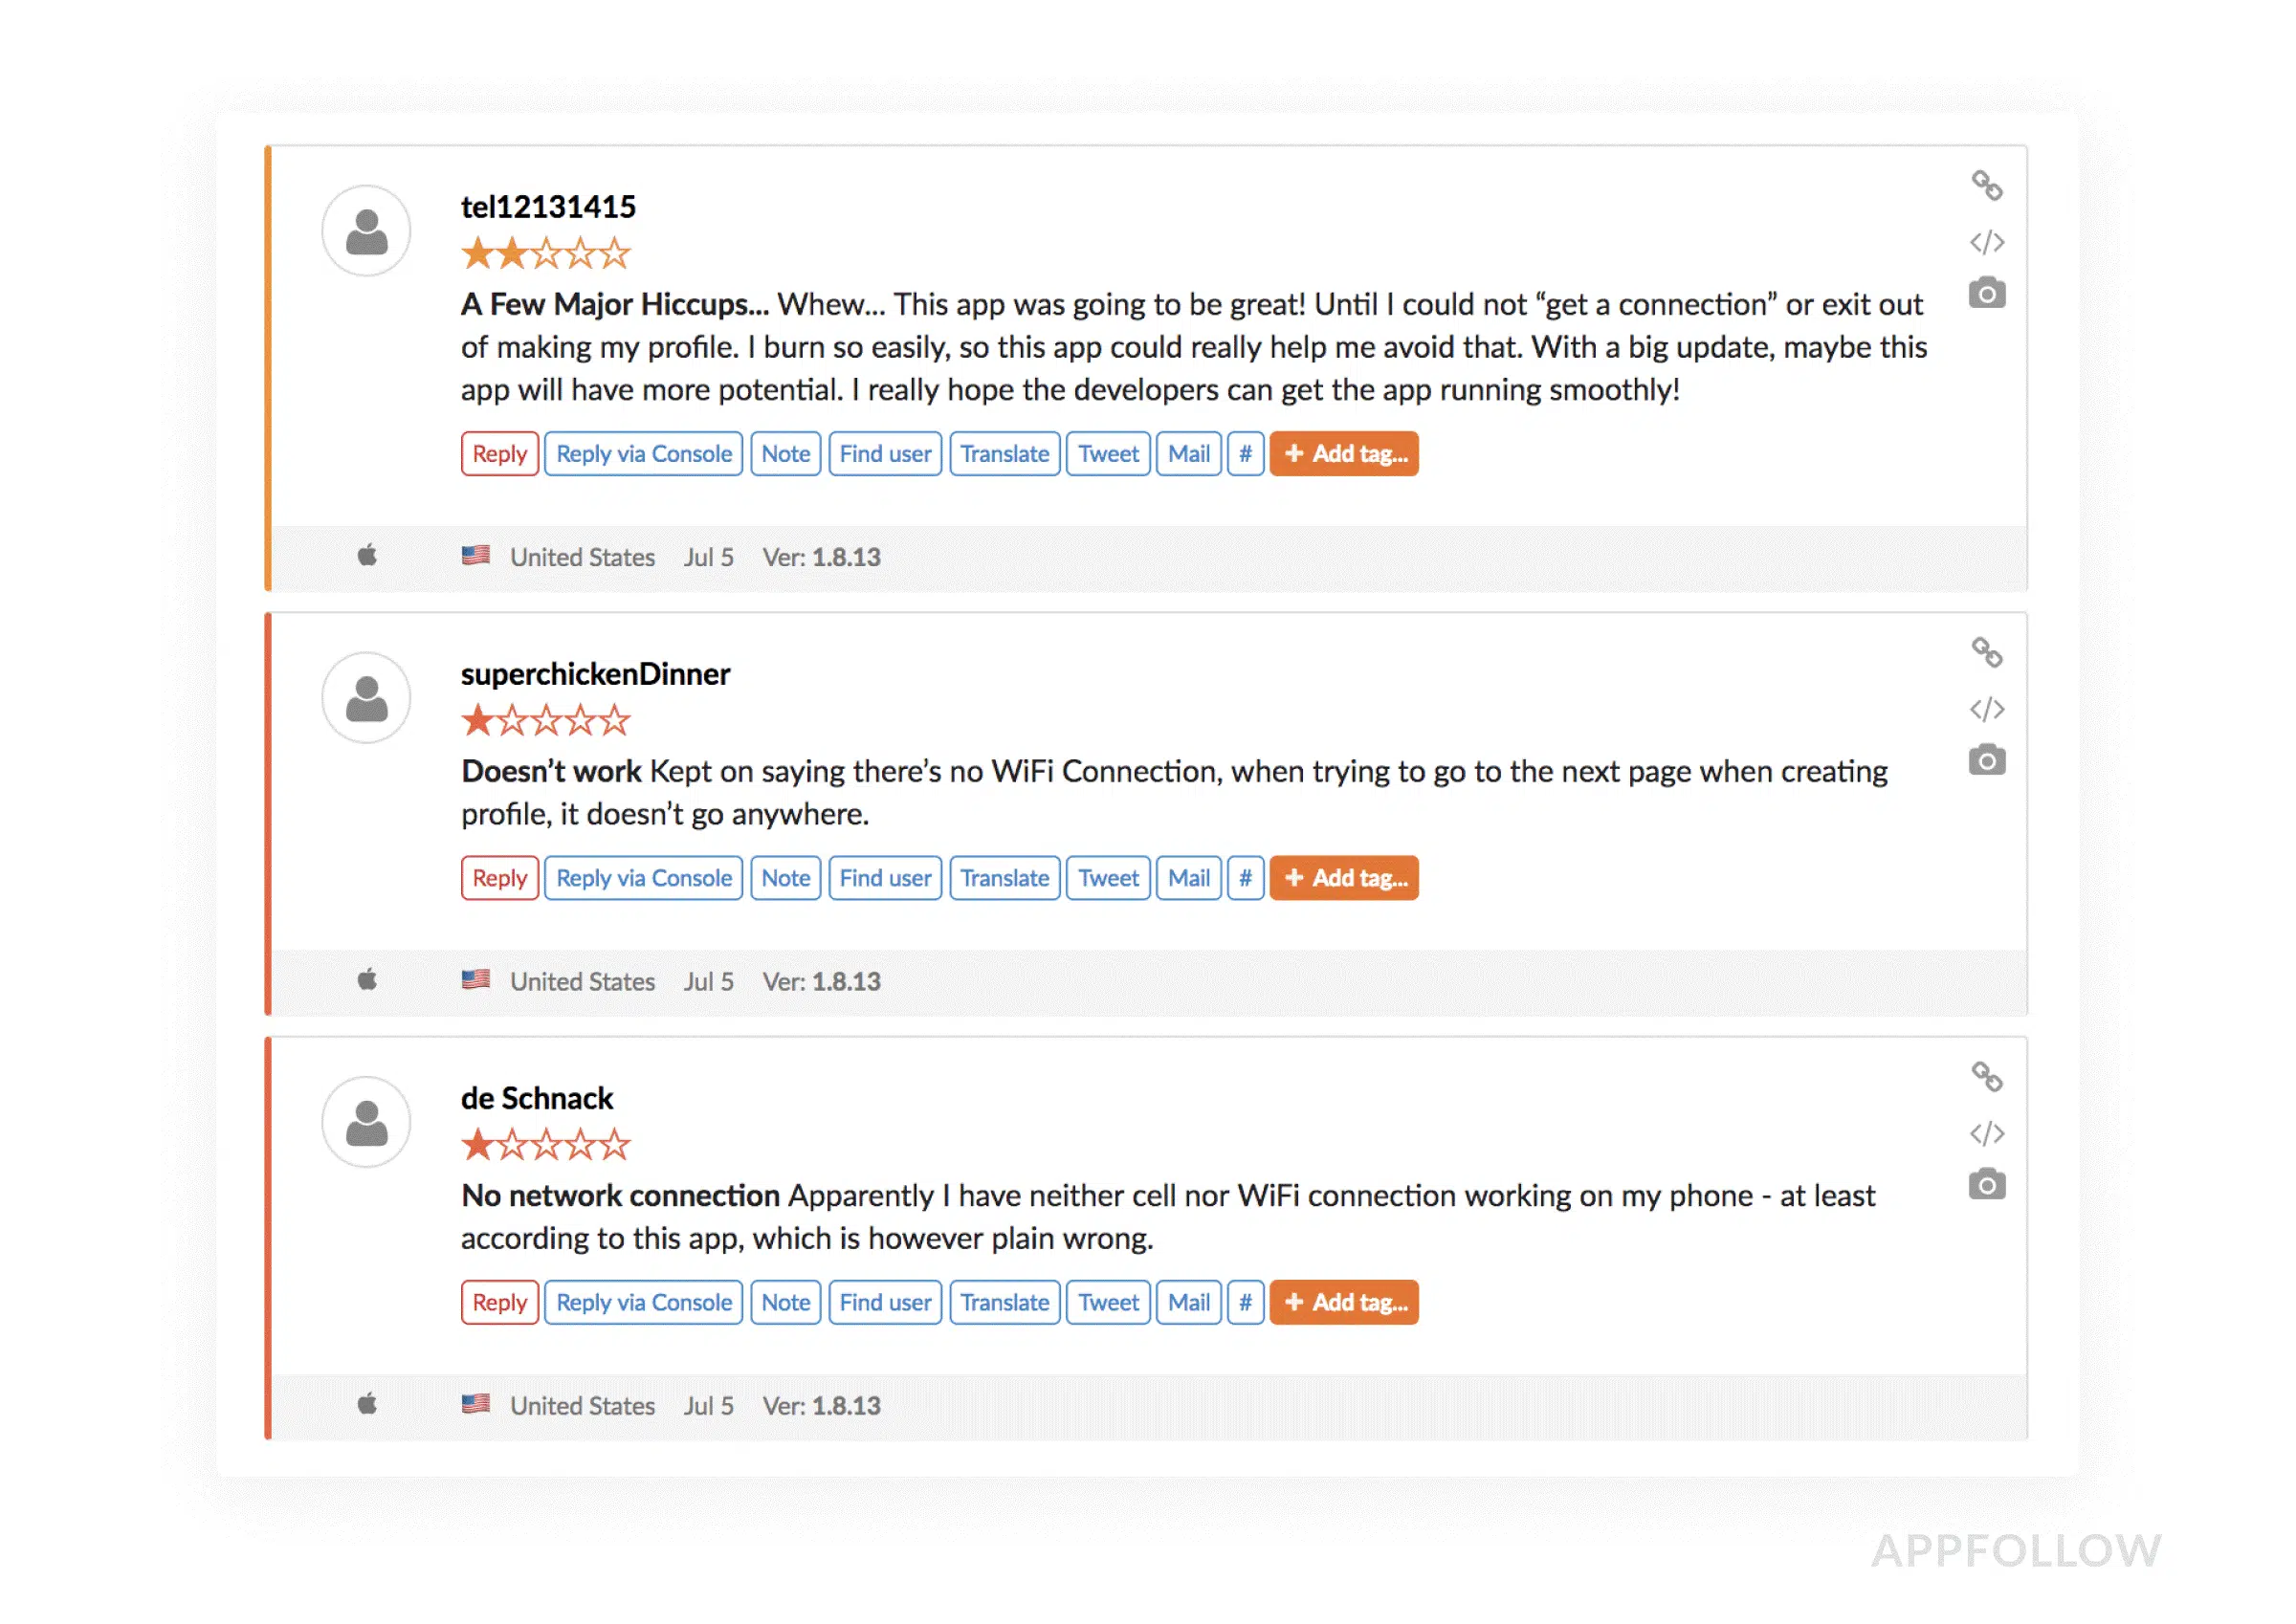Copy permalink icon for tel12131415 review
This screenshot has width=2296, height=1624.
(x=1985, y=185)
